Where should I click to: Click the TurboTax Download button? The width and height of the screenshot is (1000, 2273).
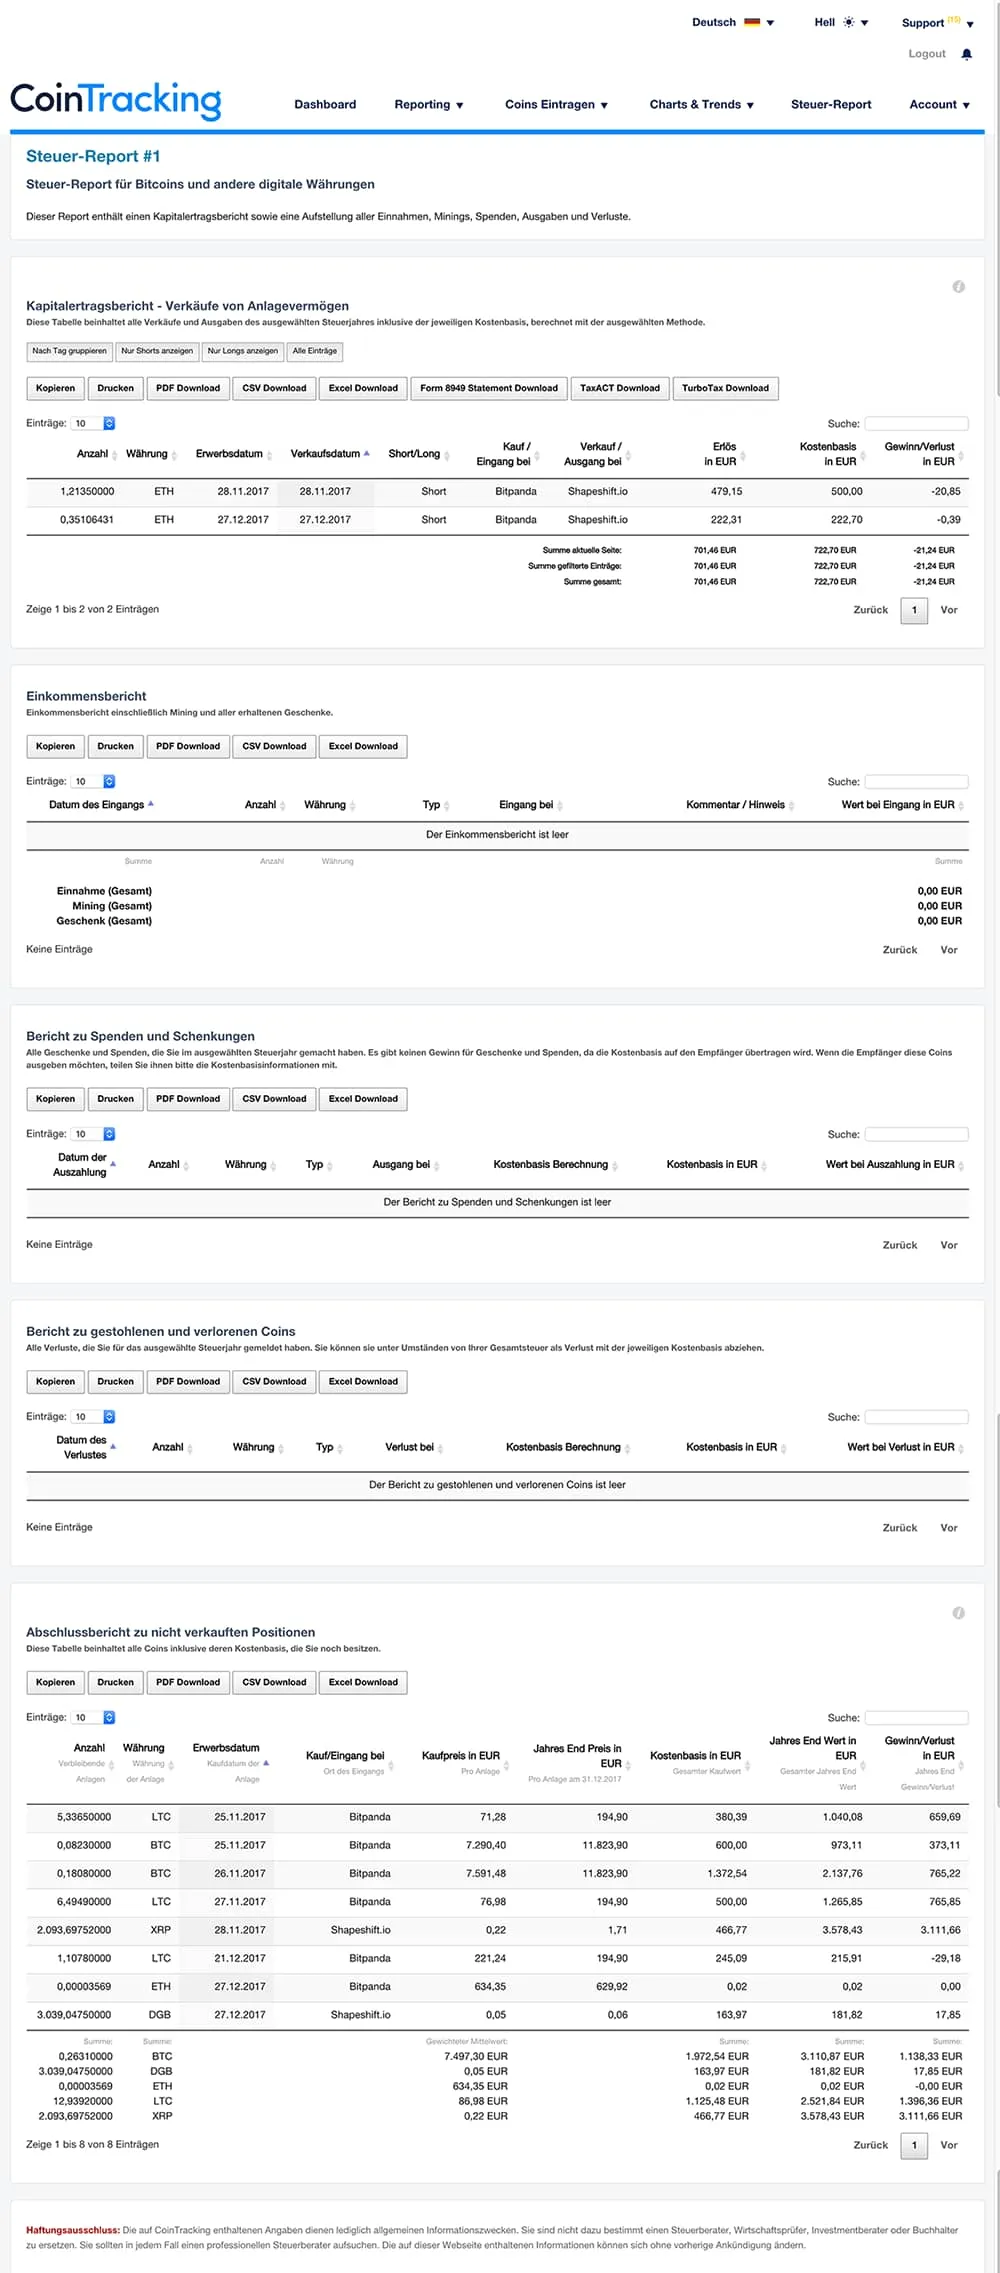pos(725,388)
